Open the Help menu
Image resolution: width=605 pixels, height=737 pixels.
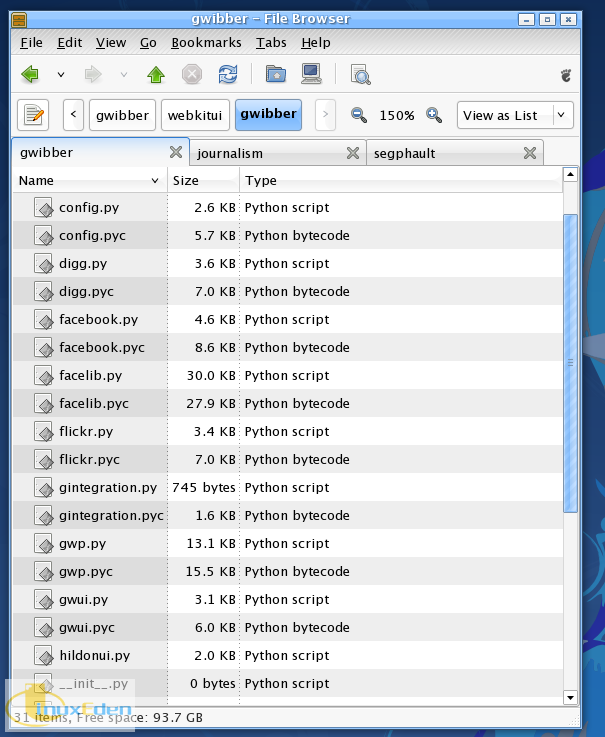pos(316,43)
